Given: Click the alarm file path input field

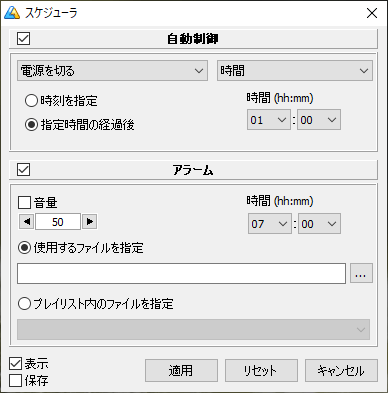Looking at the screenshot, I should pos(181,273).
